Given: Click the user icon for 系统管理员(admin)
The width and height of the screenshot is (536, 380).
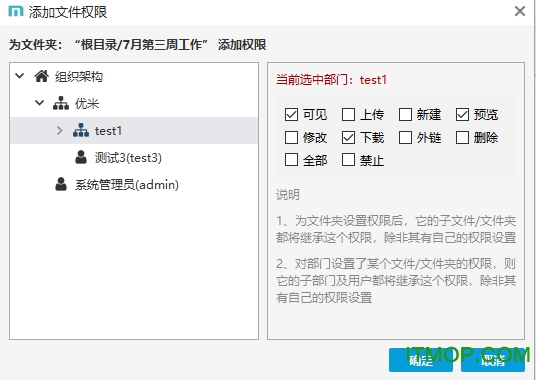Looking at the screenshot, I should click(x=61, y=184).
